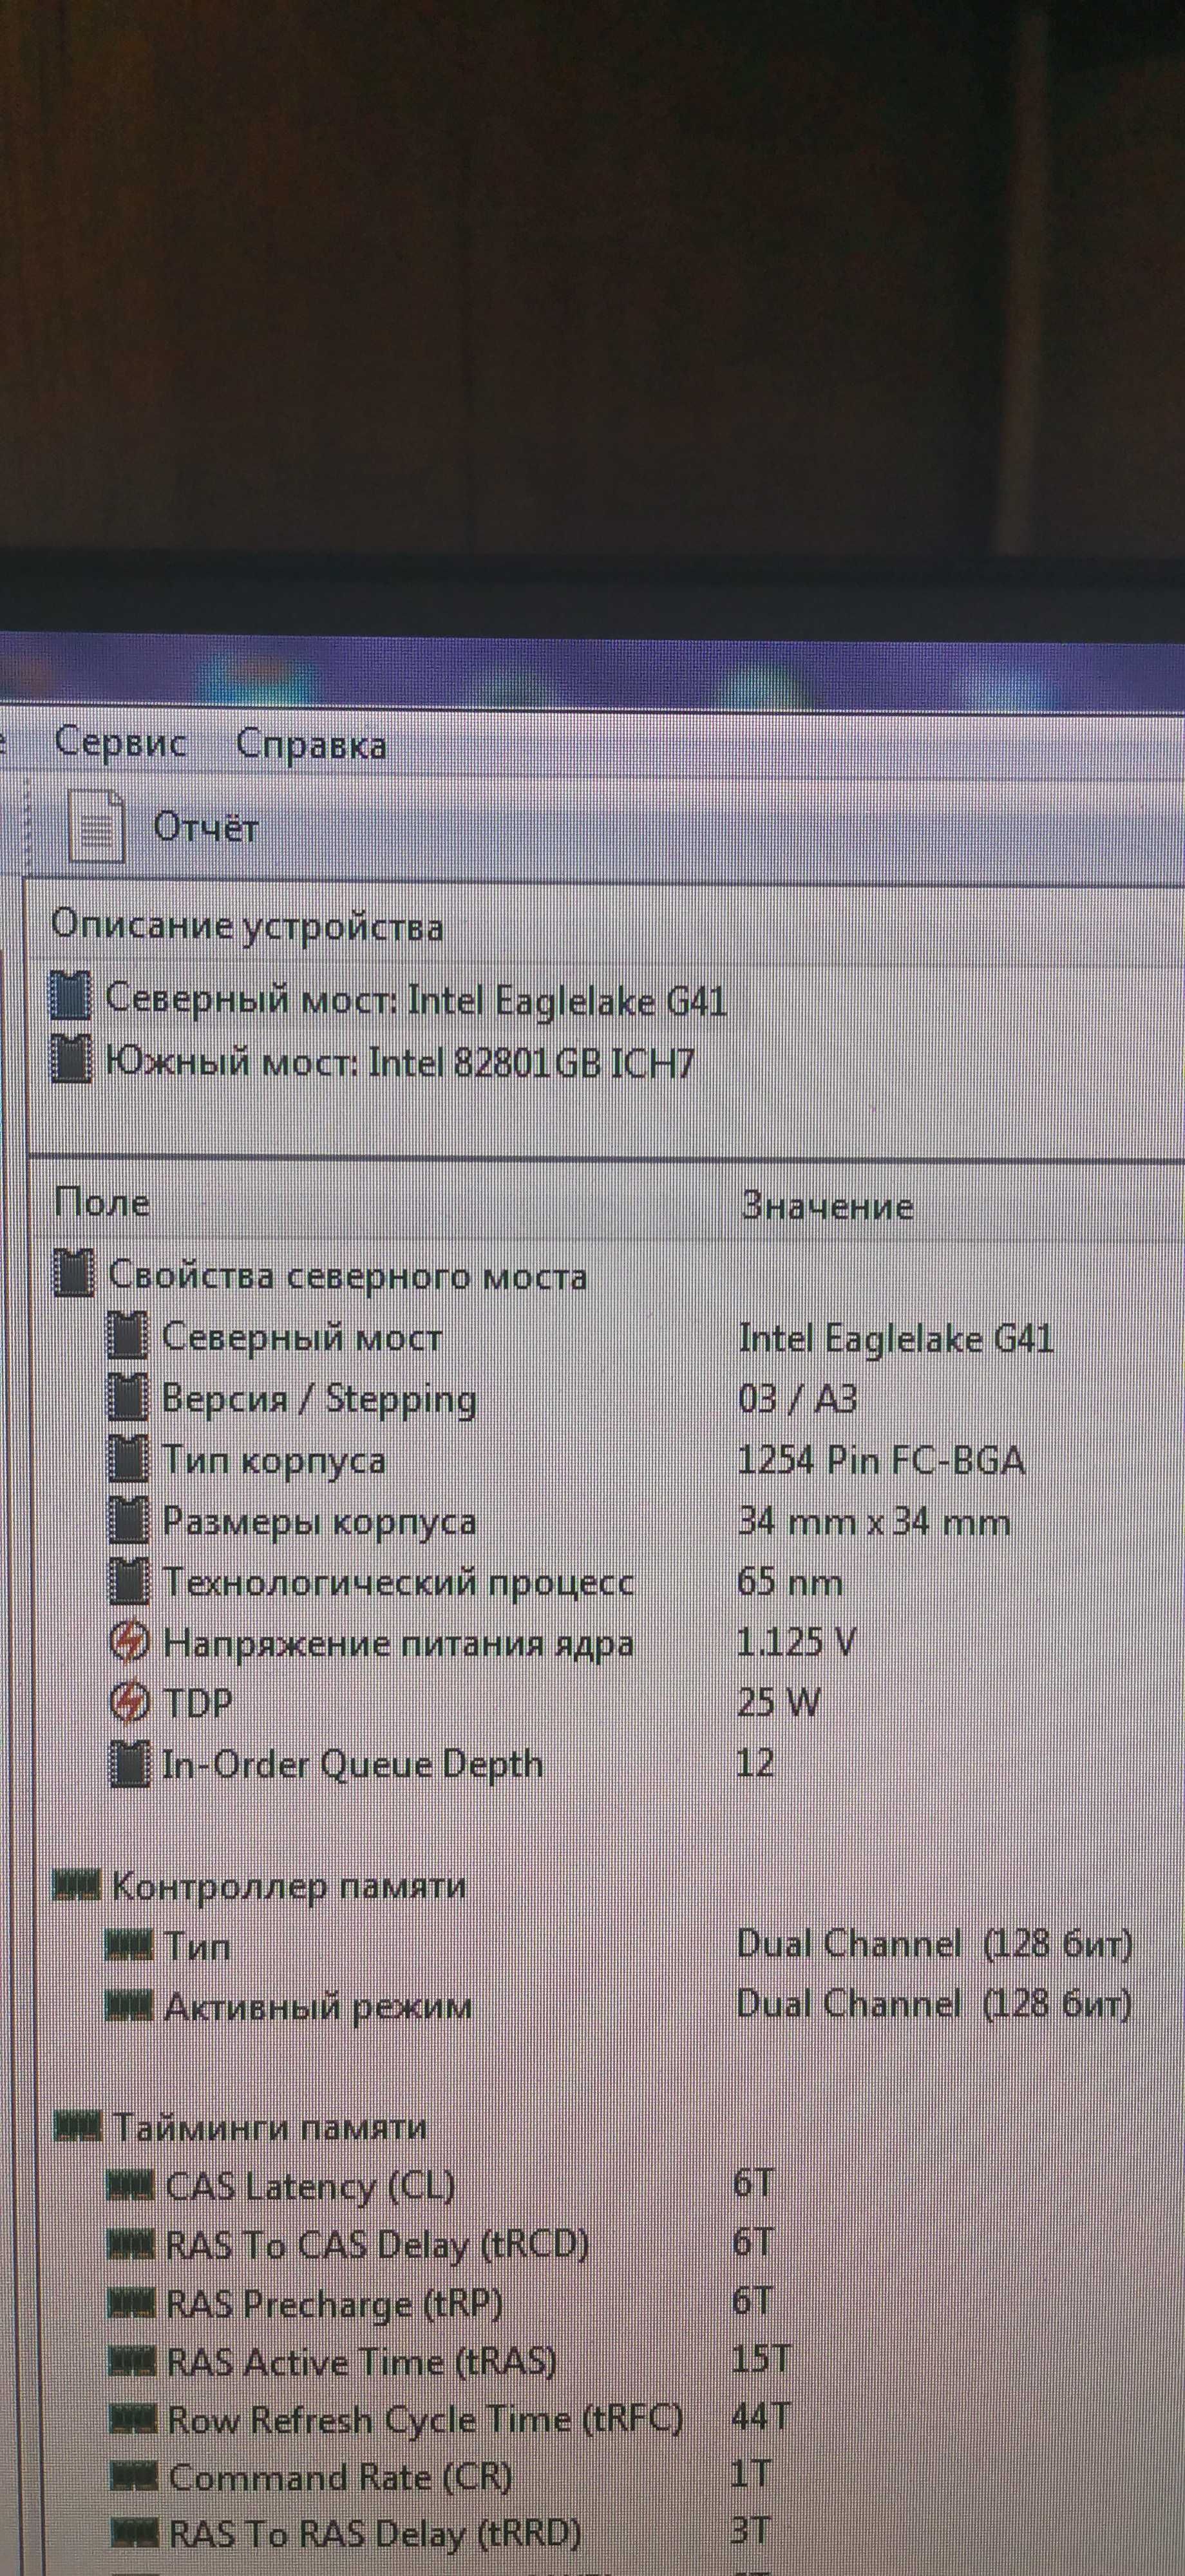Select value 1254 Pin FC-BGA
This screenshot has height=2576, width=1185.
881,1460
